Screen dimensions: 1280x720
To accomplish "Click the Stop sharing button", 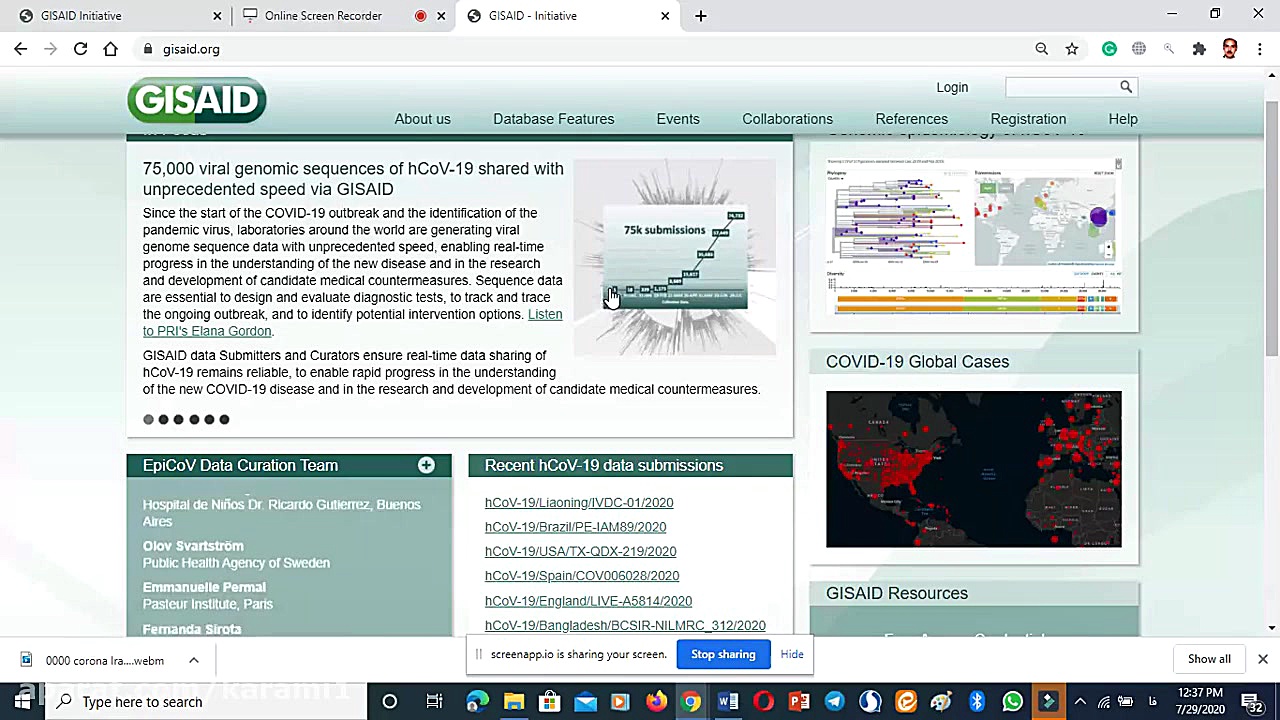I will point(723,654).
